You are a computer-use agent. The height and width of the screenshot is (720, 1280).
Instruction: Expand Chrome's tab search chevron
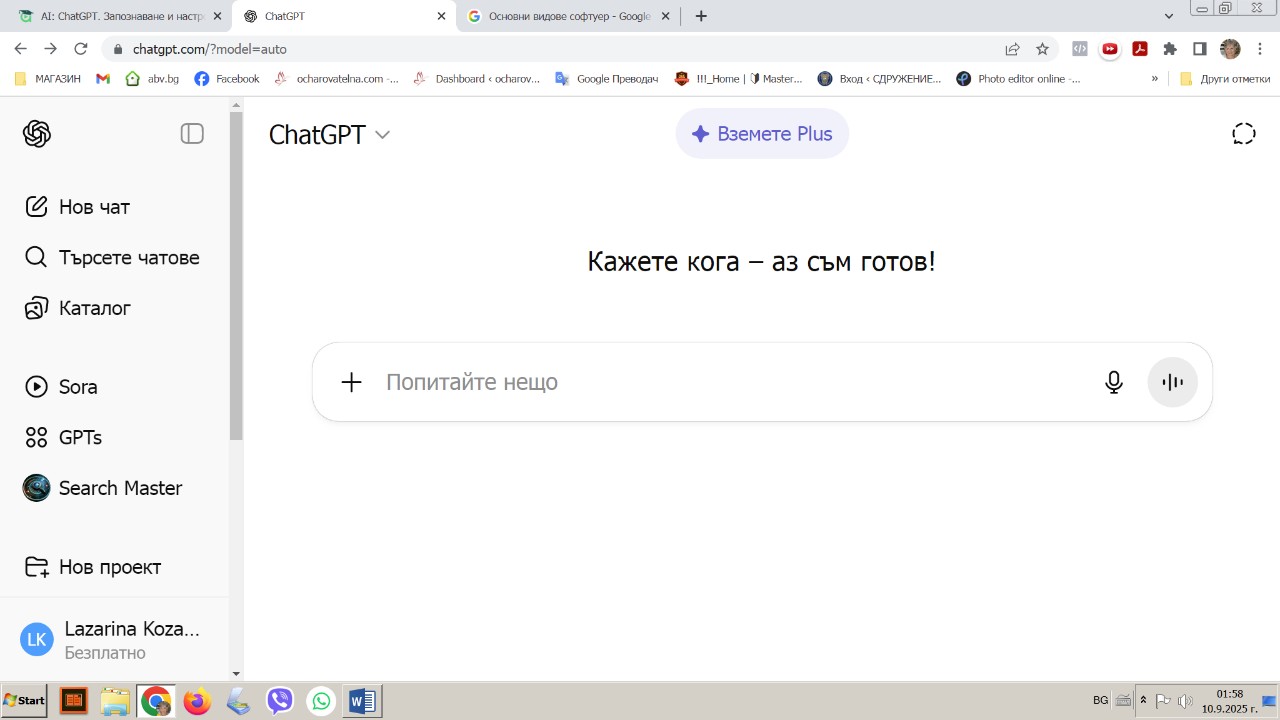coord(1169,16)
